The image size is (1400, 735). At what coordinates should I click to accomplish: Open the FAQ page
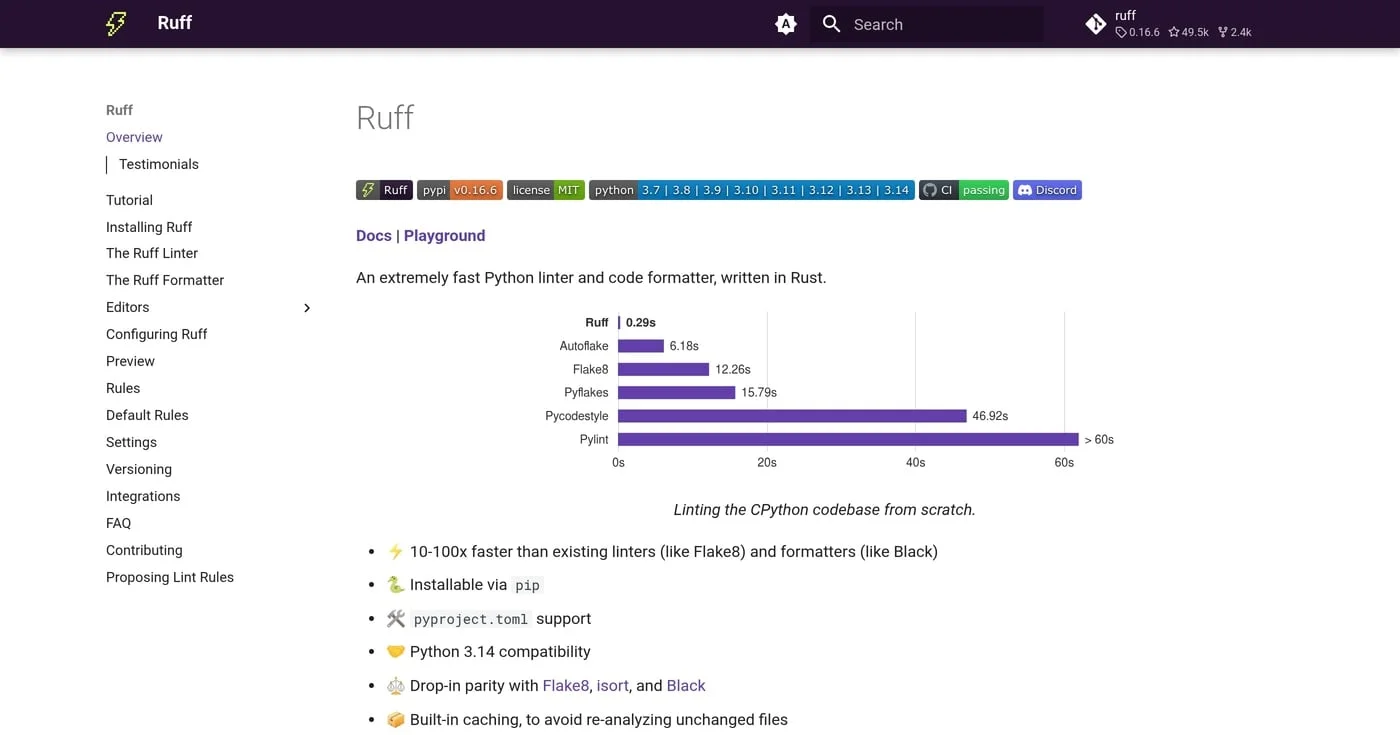coord(118,523)
